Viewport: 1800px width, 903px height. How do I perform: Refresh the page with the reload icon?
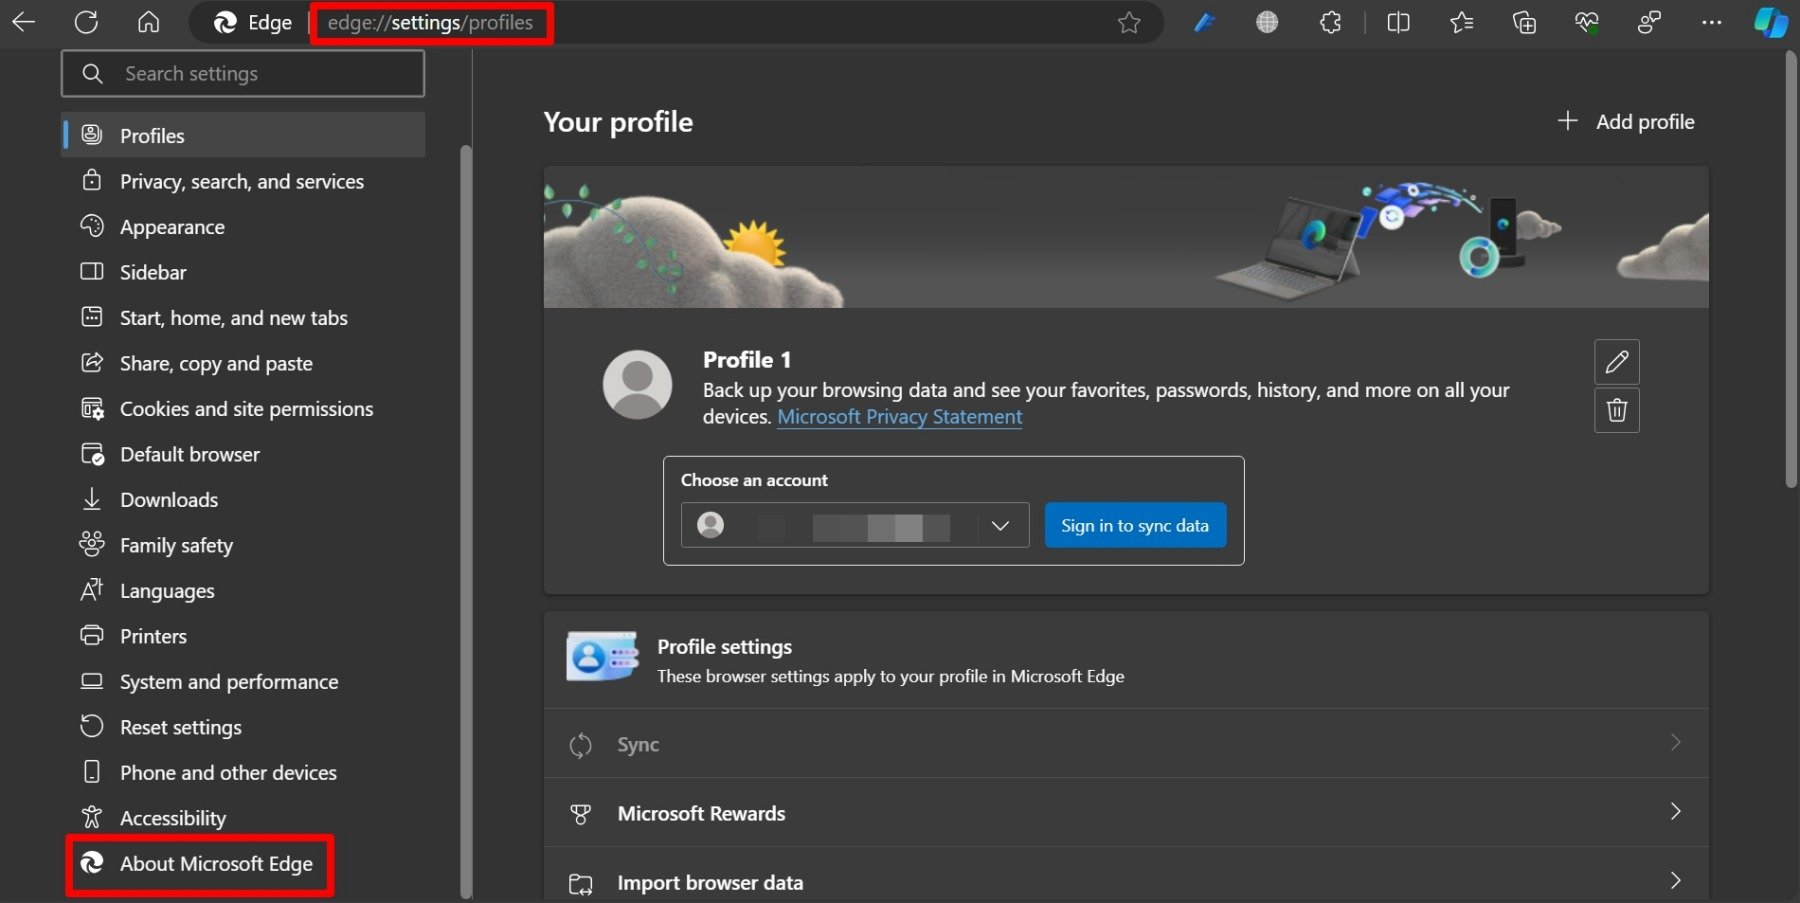click(87, 22)
